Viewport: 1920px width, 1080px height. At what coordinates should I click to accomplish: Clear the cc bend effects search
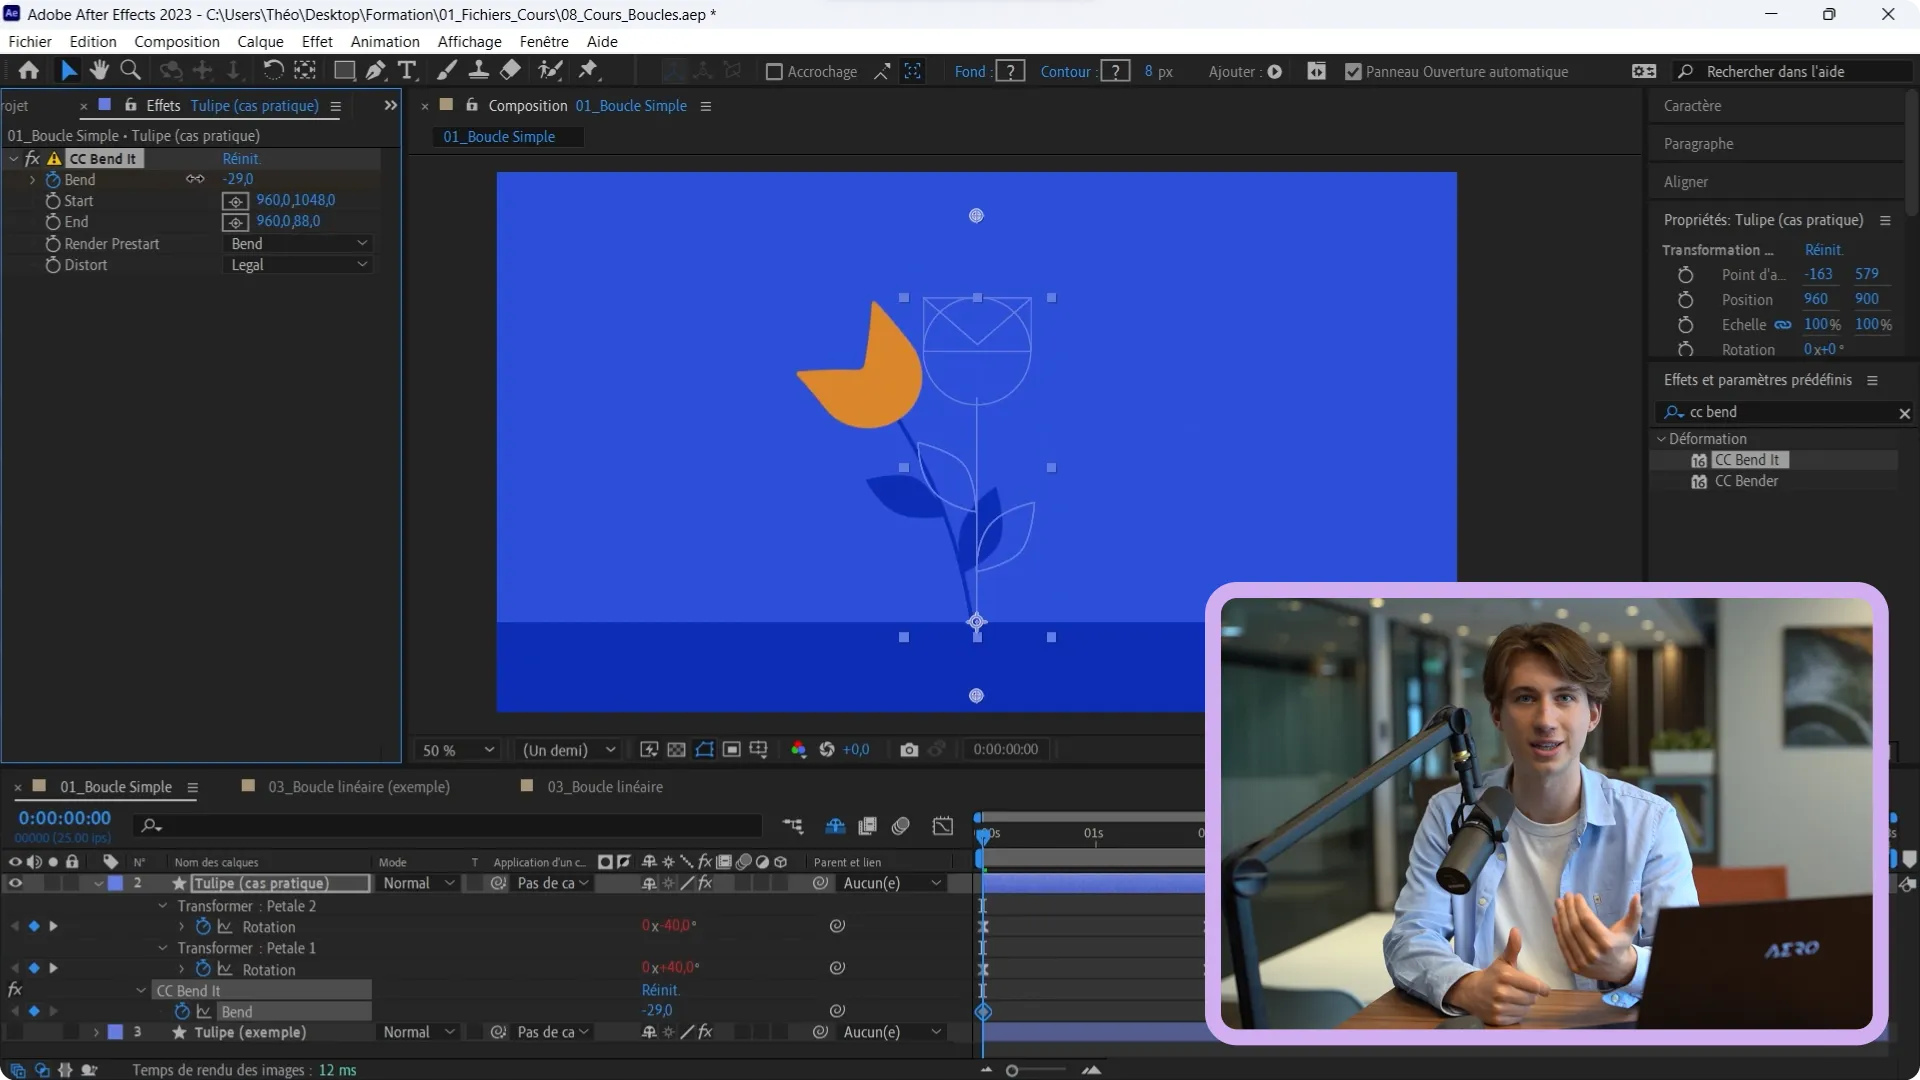pyautogui.click(x=1904, y=413)
